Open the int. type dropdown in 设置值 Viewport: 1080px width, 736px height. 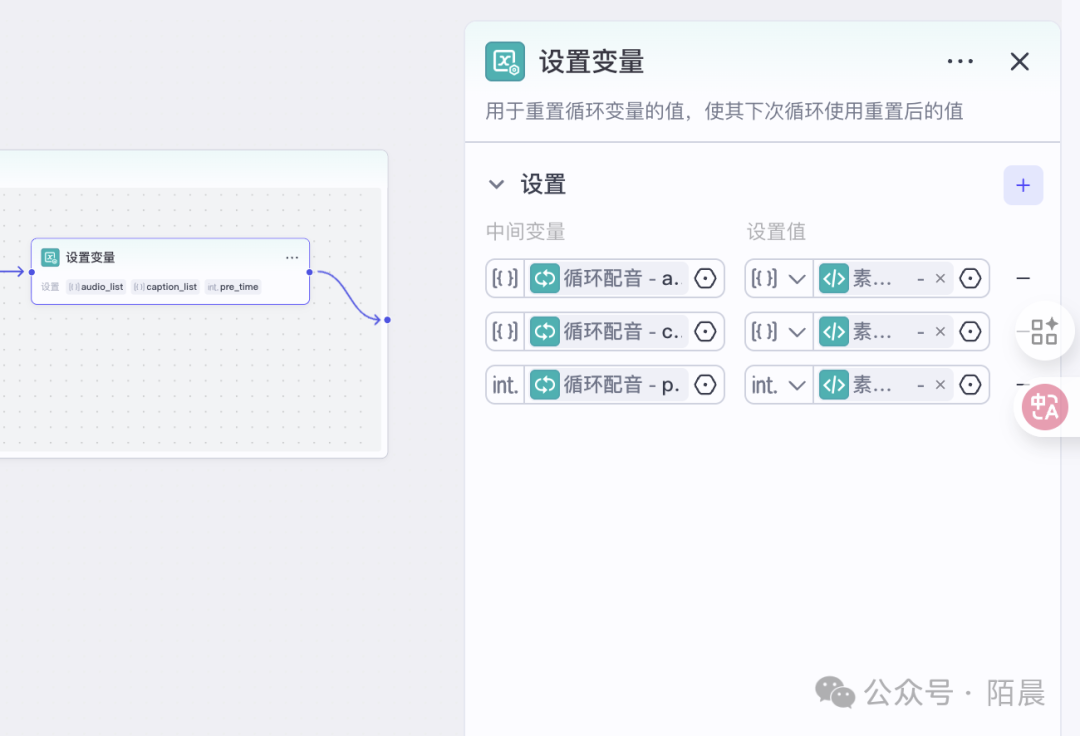point(779,385)
